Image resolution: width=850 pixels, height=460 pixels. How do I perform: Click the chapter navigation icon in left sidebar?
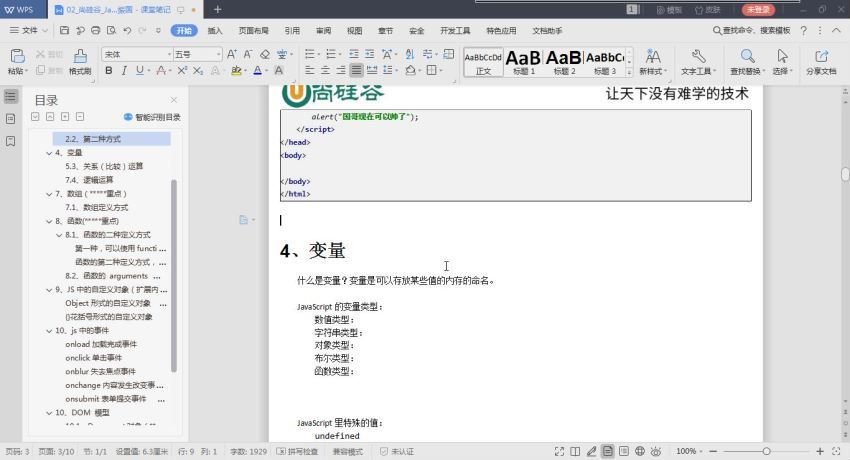click(10, 119)
